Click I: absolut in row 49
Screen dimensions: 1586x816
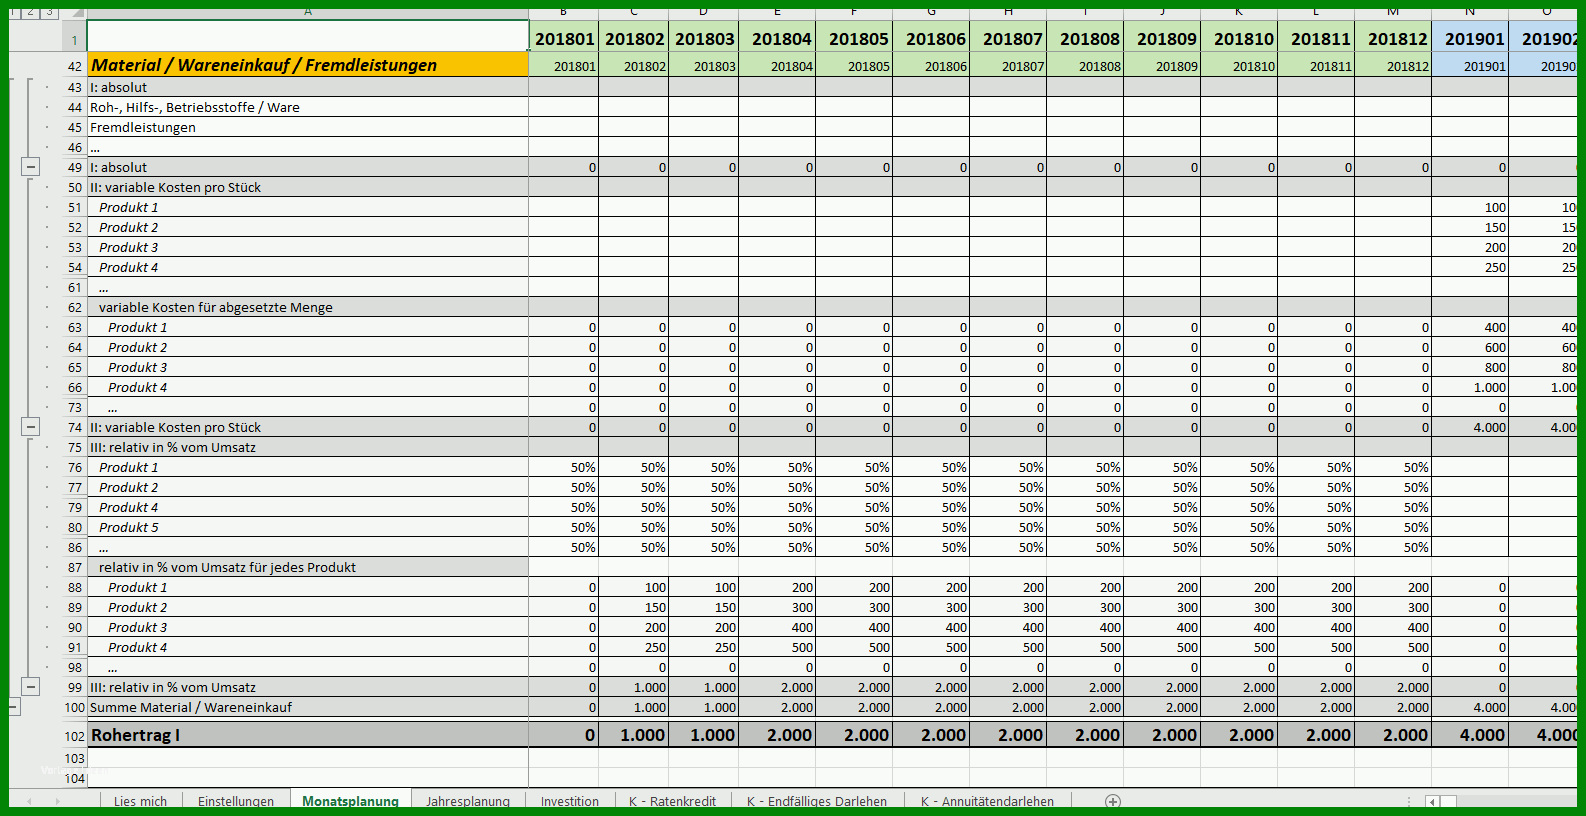(308, 167)
